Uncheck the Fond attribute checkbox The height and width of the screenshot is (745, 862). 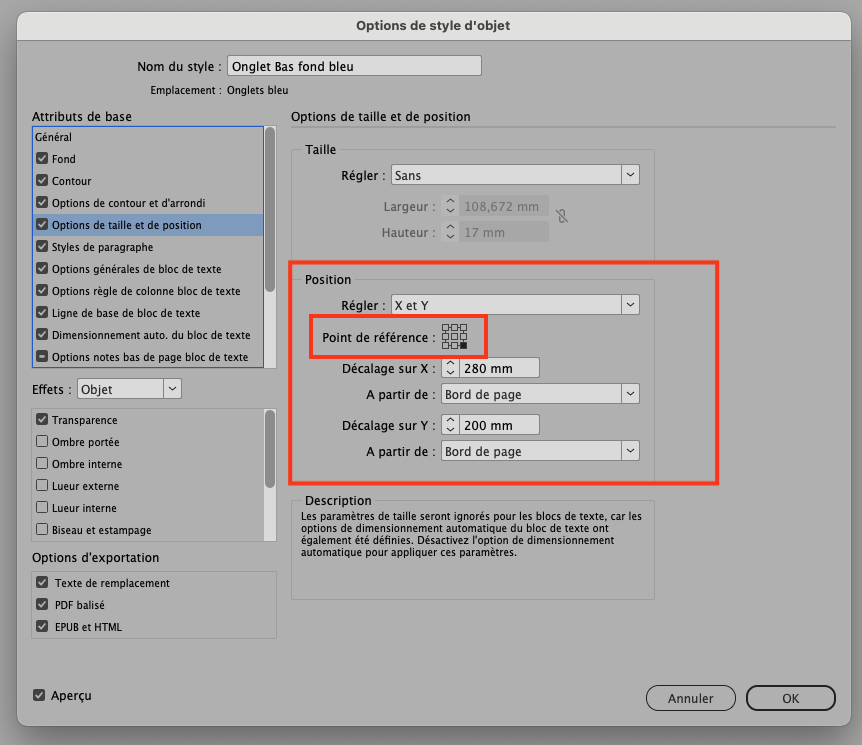pos(42,158)
